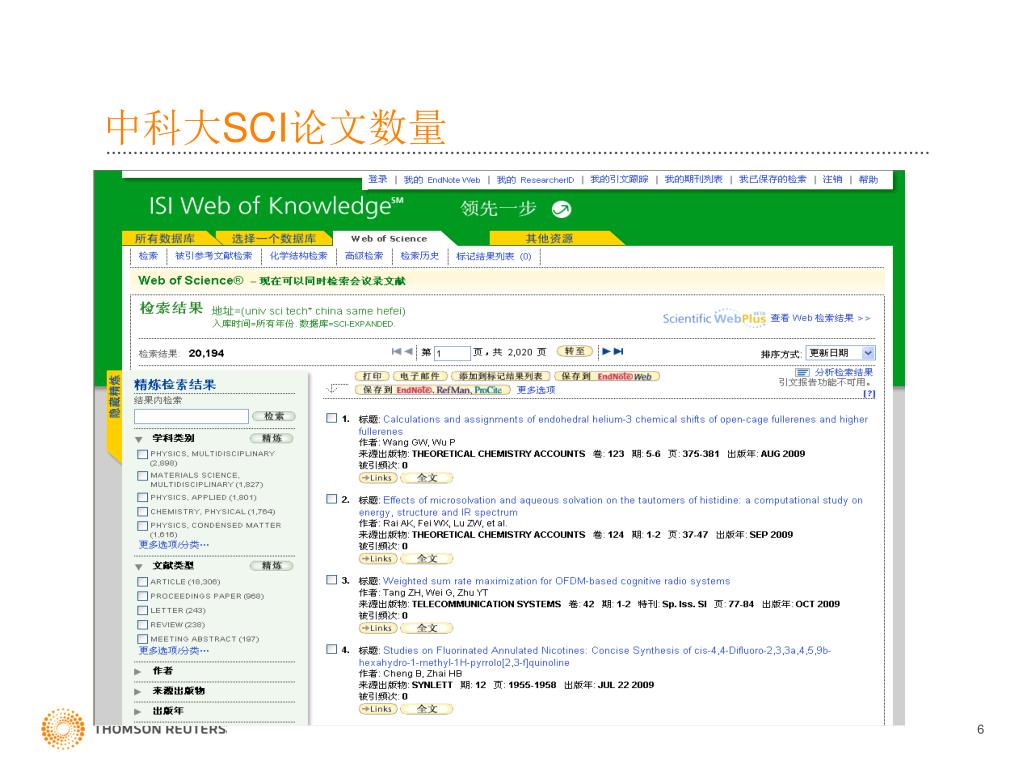Check the PROCEEDINGS PAPER document type

tap(142, 596)
